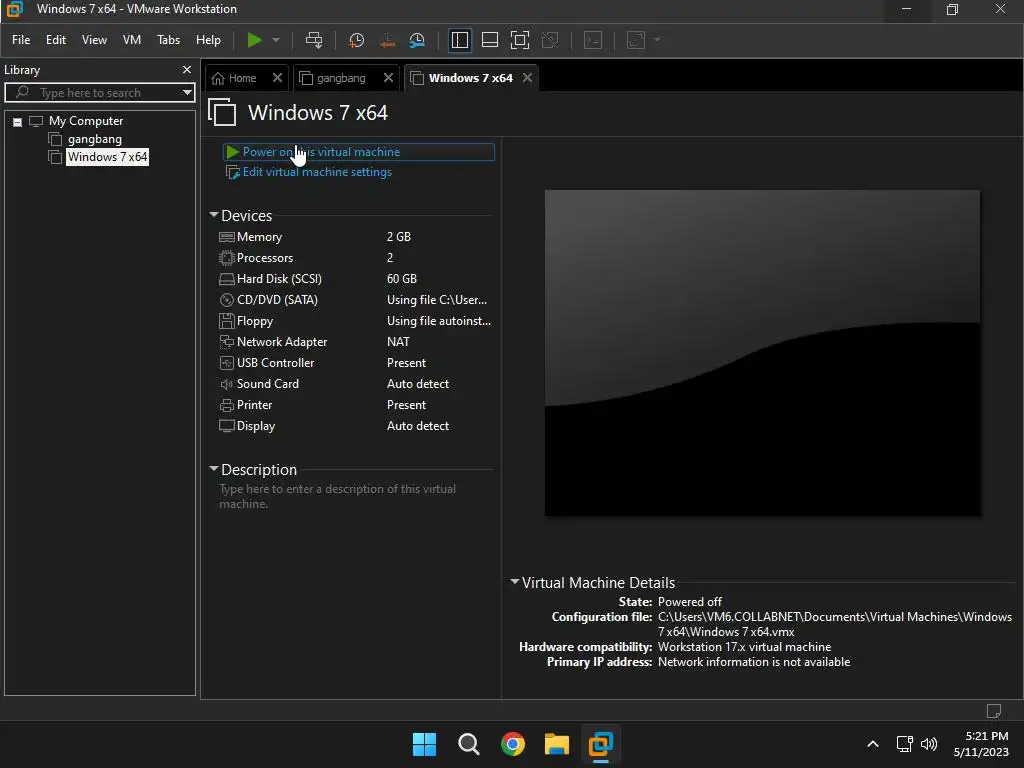This screenshot has height=768, width=1024.
Task: Collapse the Description section
Action: pos(214,469)
